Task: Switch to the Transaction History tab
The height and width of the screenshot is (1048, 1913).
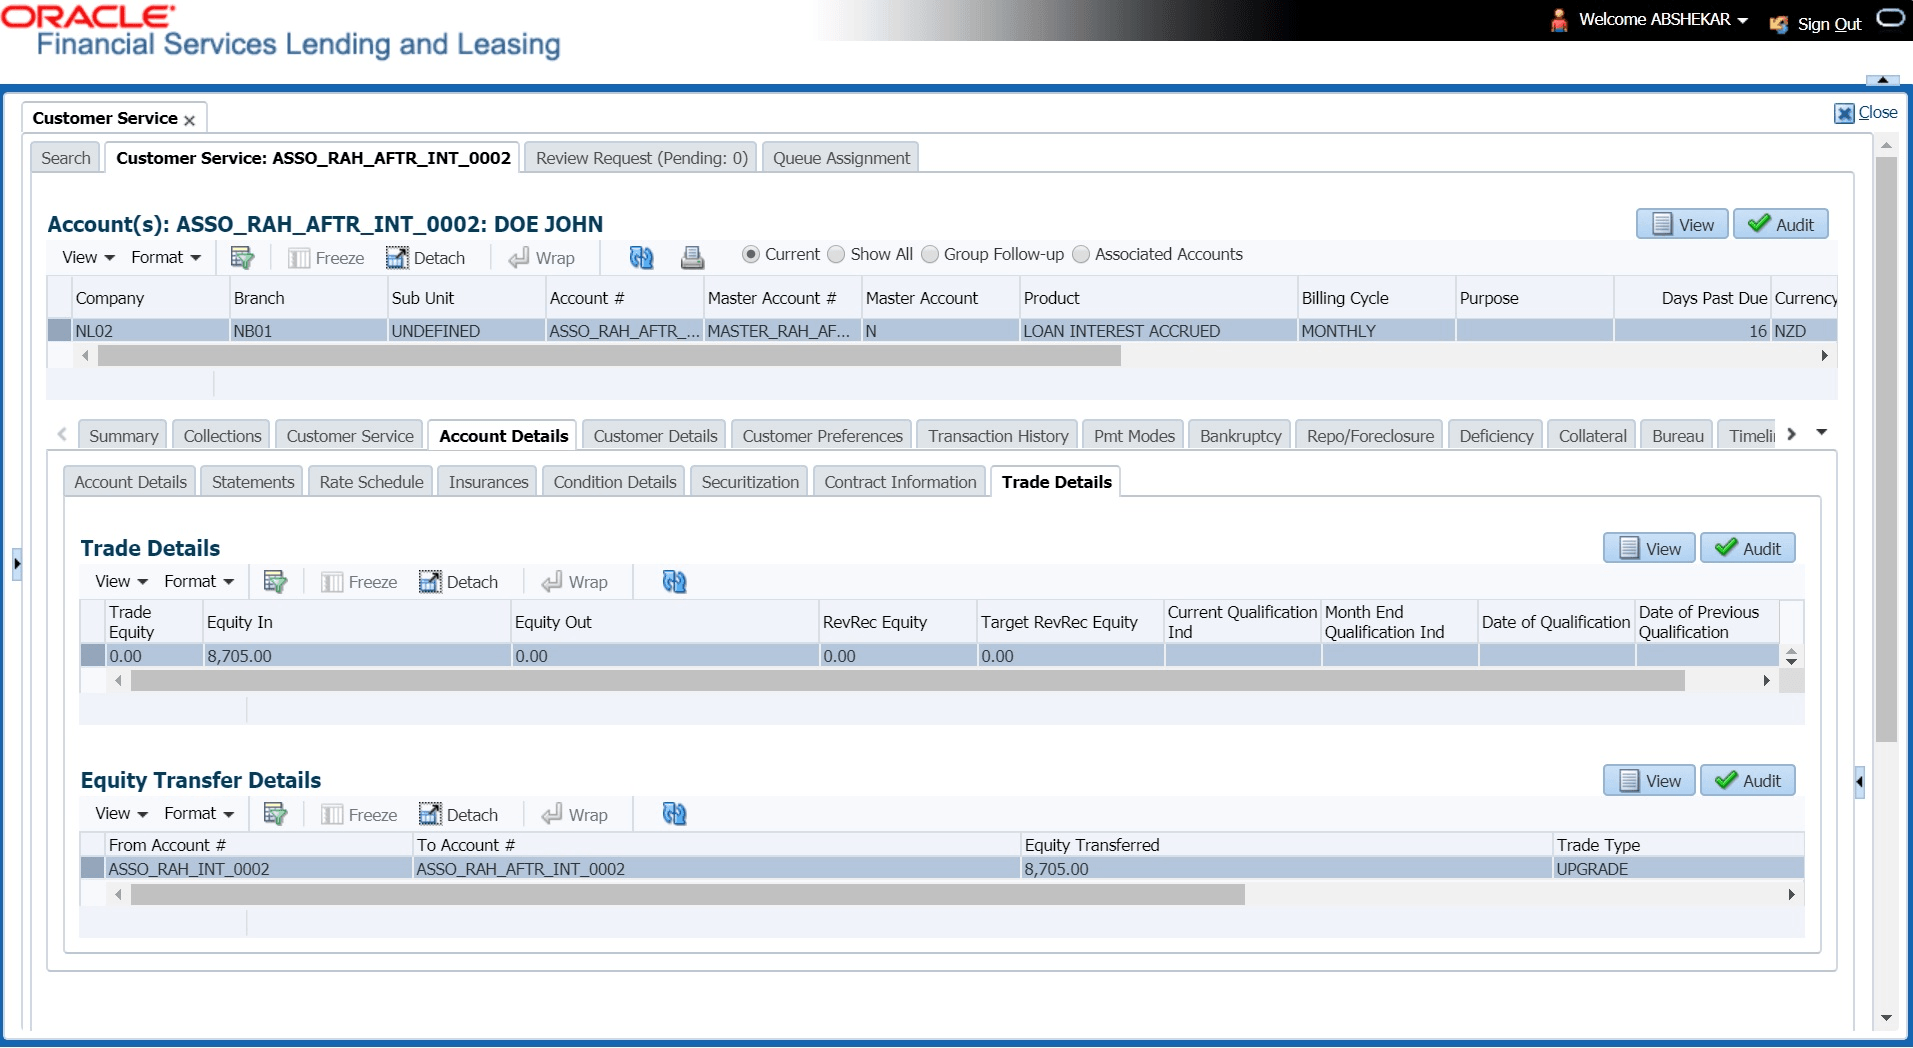Action: click(x=998, y=436)
